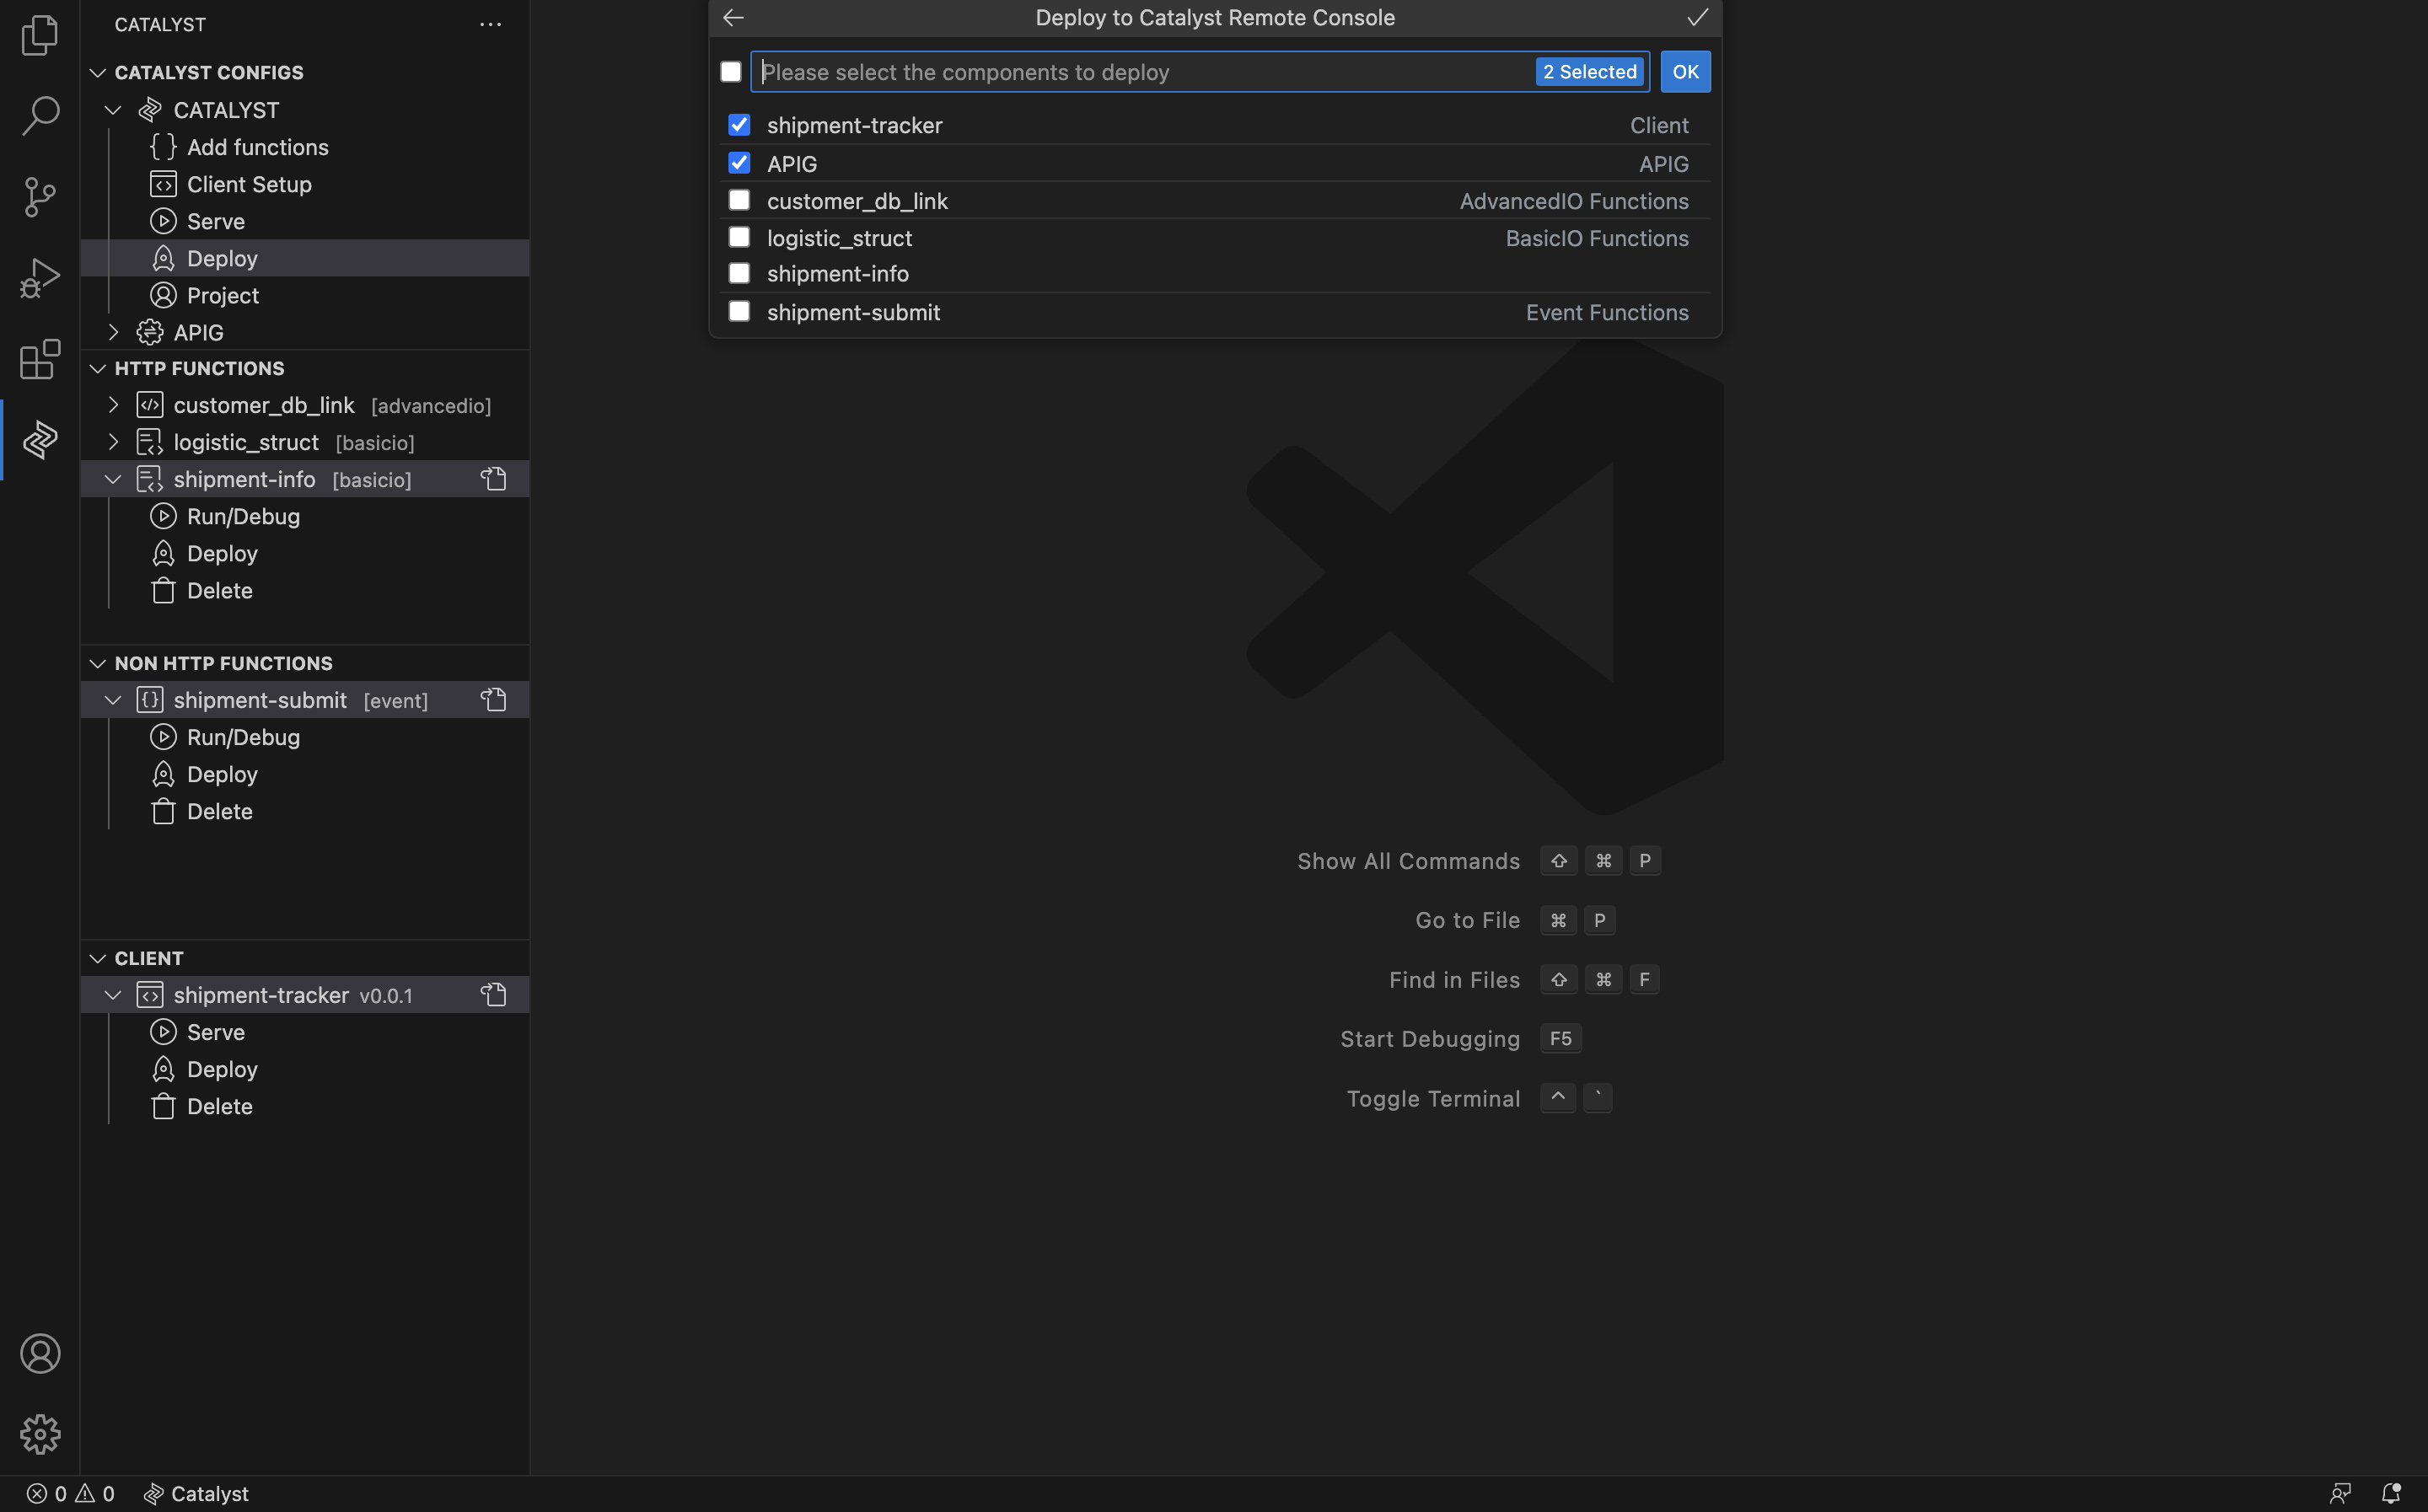Click Deploy under shipment-tracker
The width and height of the screenshot is (2428, 1512).
(x=222, y=1069)
